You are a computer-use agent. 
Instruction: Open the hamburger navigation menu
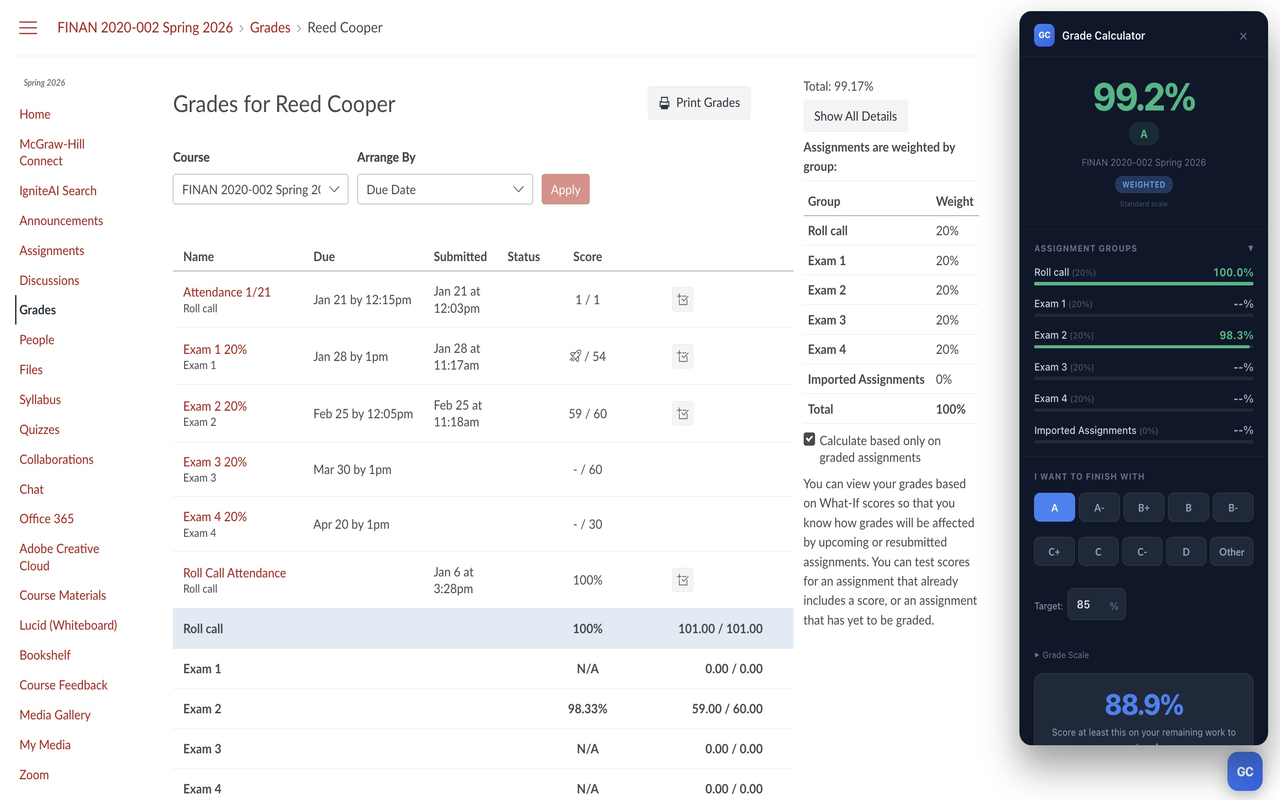(28, 28)
